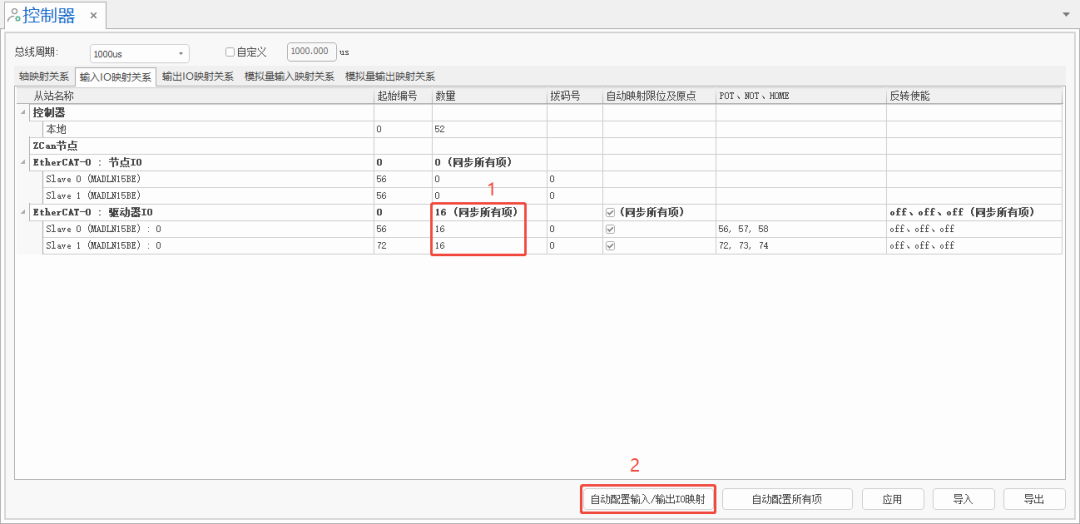Click the 自动配置输入/输出IO映射 button
This screenshot has height=524, width=1080.
pyautogui.click(x=647, y=499)
